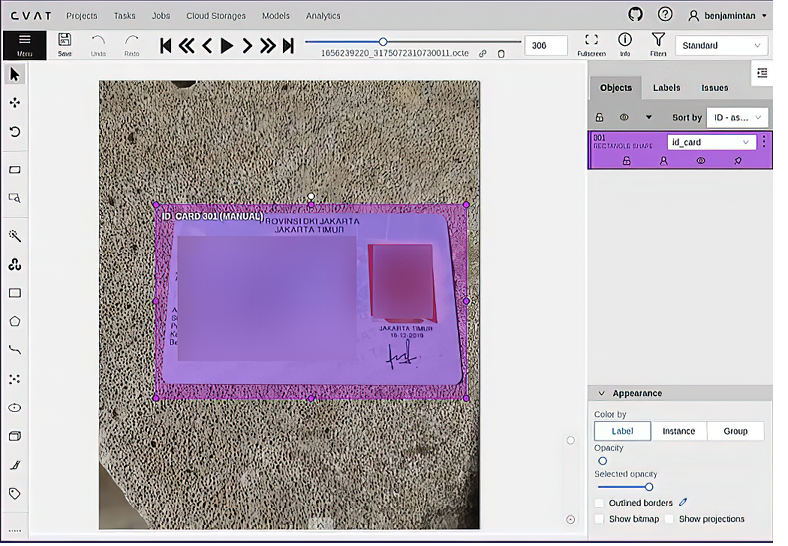Change the id_card label dropdown
Image resolution: width=788 pixels, height=546 pixels.
point(711,142)
